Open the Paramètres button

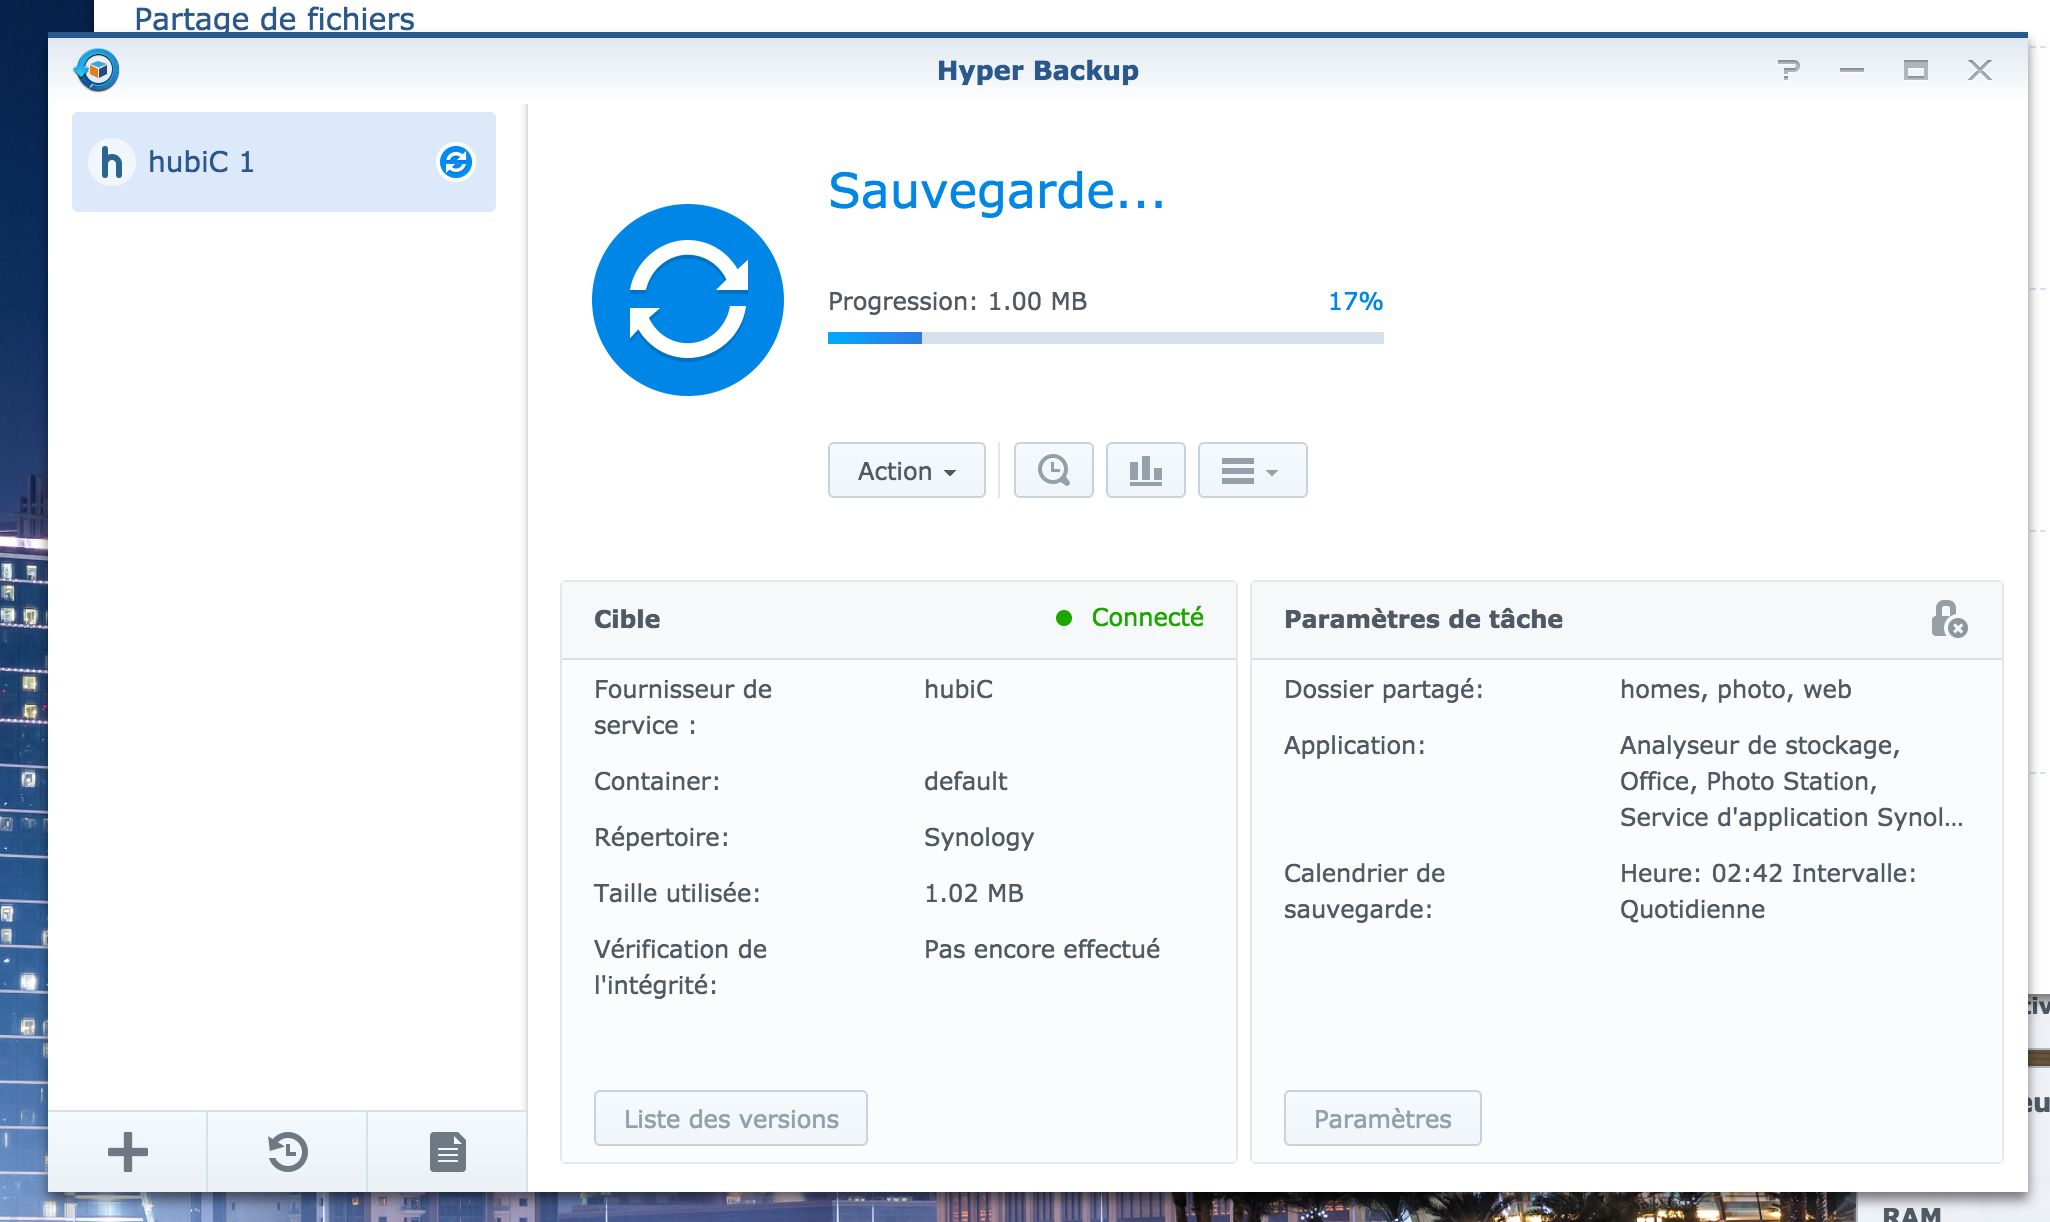(1383, 1118)
